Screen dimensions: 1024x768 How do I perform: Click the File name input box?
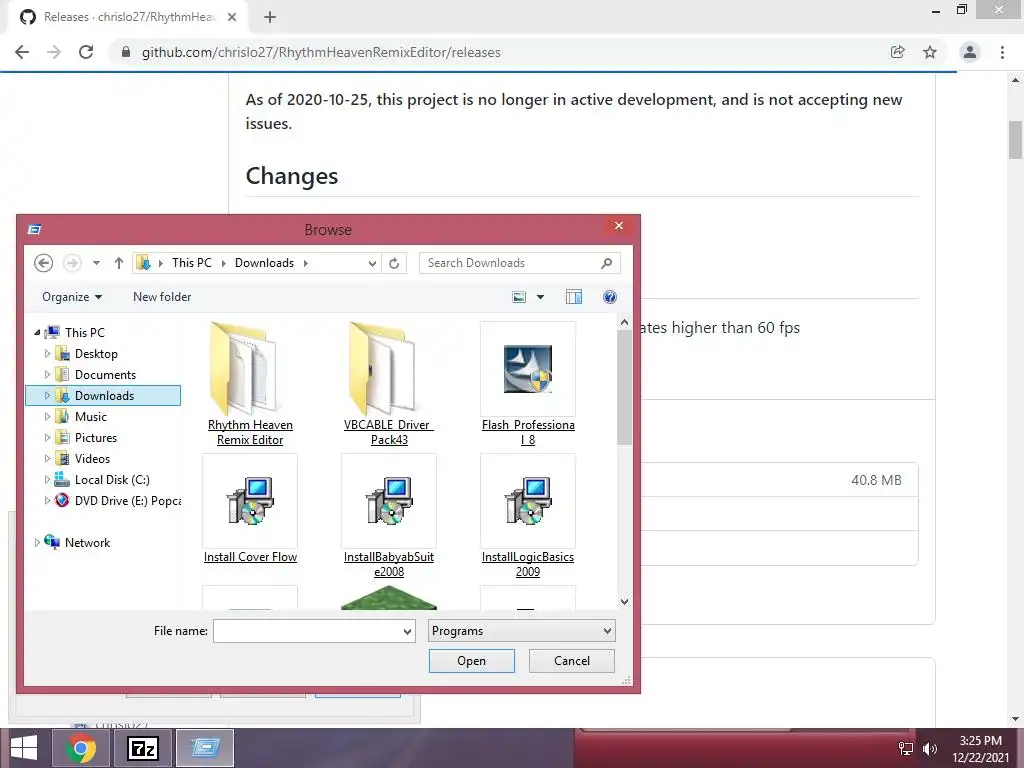point(307,631)
